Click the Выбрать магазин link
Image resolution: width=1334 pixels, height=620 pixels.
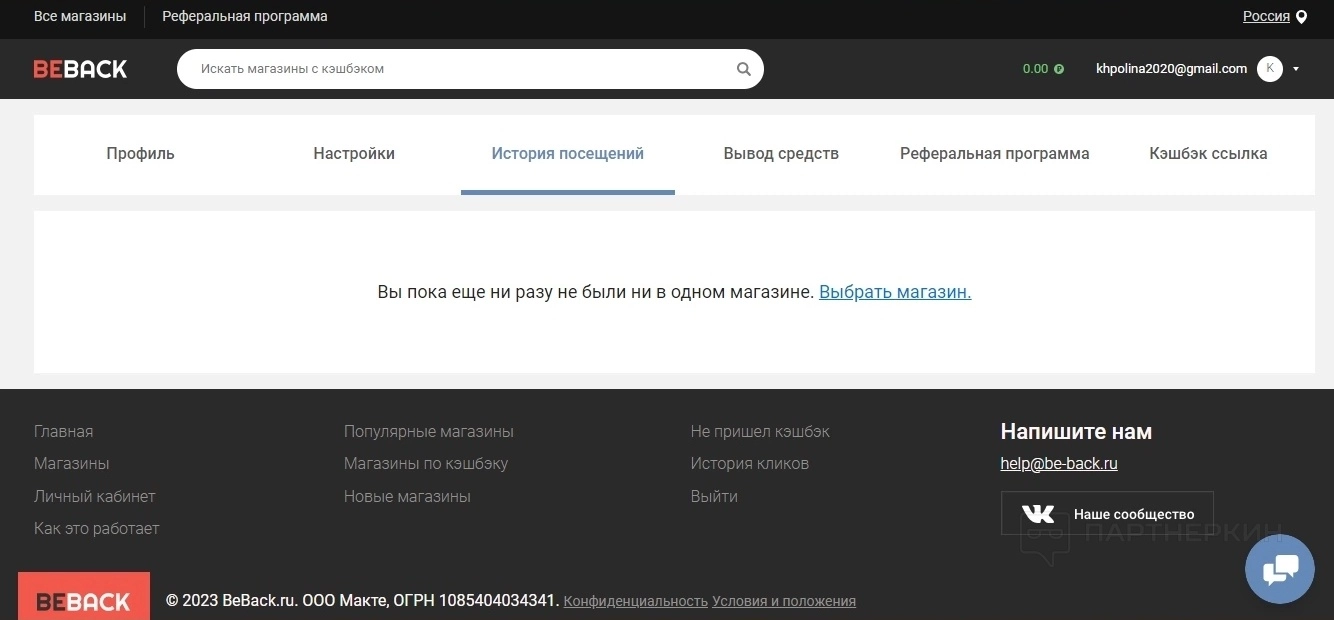[895, 292]
